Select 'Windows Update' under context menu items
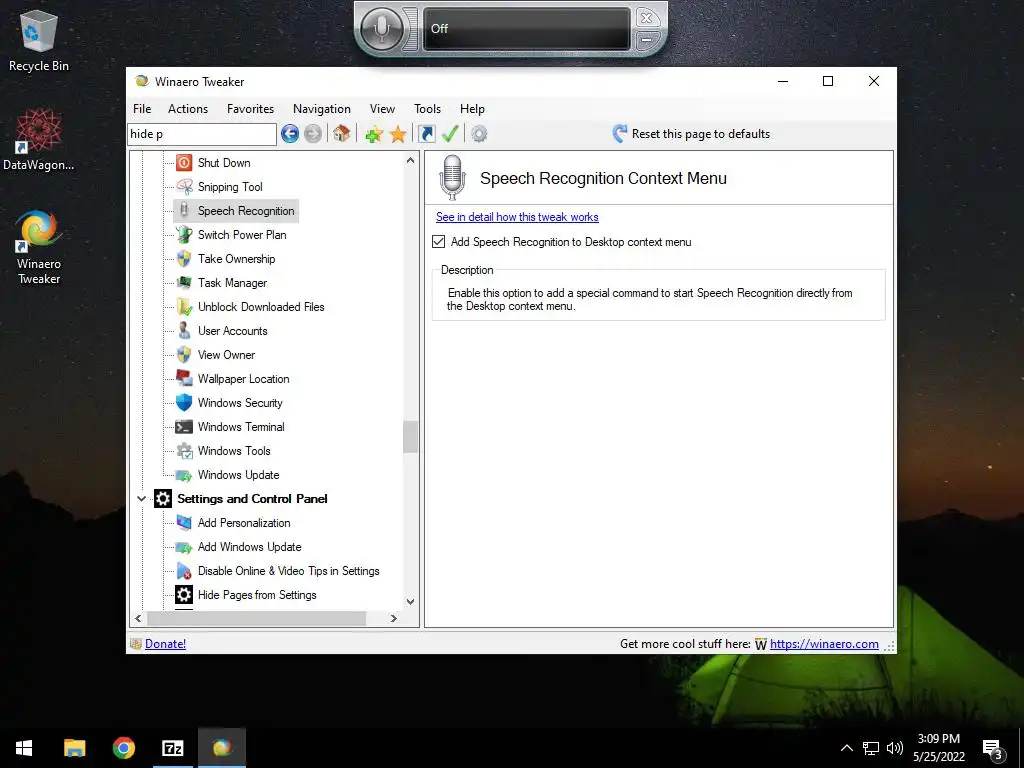Screen dimensions: 1024x768 pyautogui.click(x=238, y=475)
